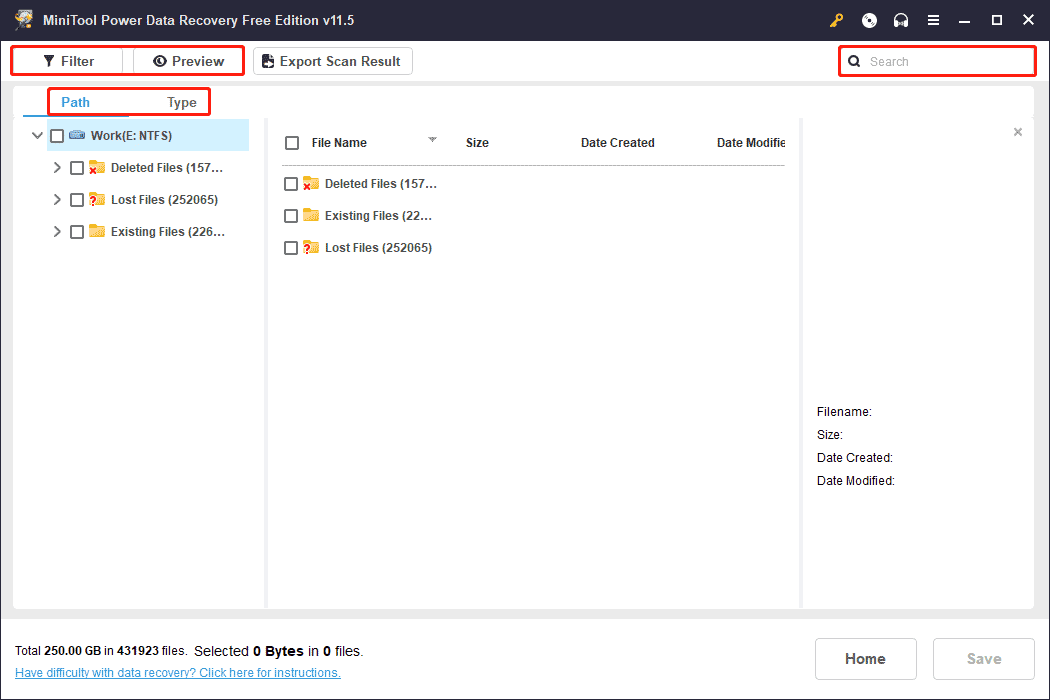Sort by Date Modified column header
The width and height of the screenshot is (1050, 700).
[751, 143]
